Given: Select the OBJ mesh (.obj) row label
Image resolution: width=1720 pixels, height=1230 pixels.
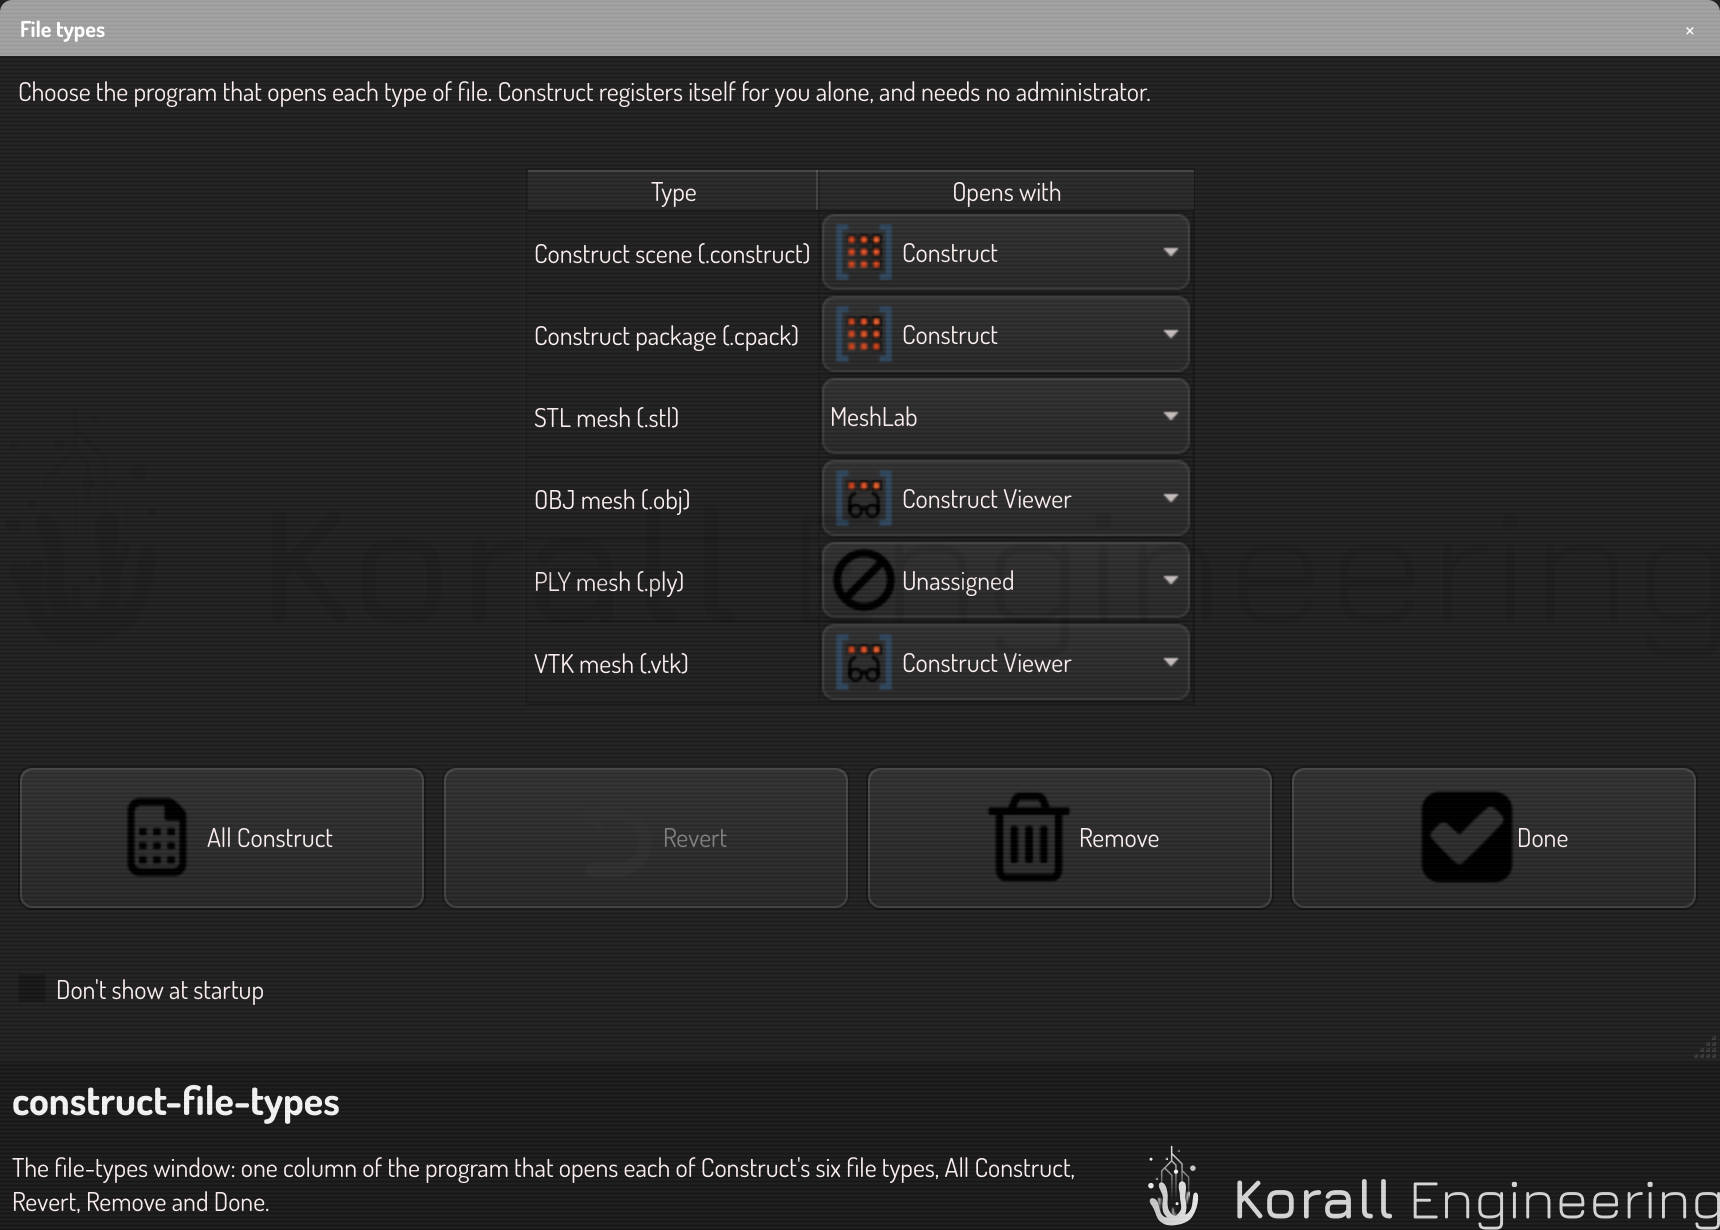Looking at the screenshot, I should coord(612,500).
